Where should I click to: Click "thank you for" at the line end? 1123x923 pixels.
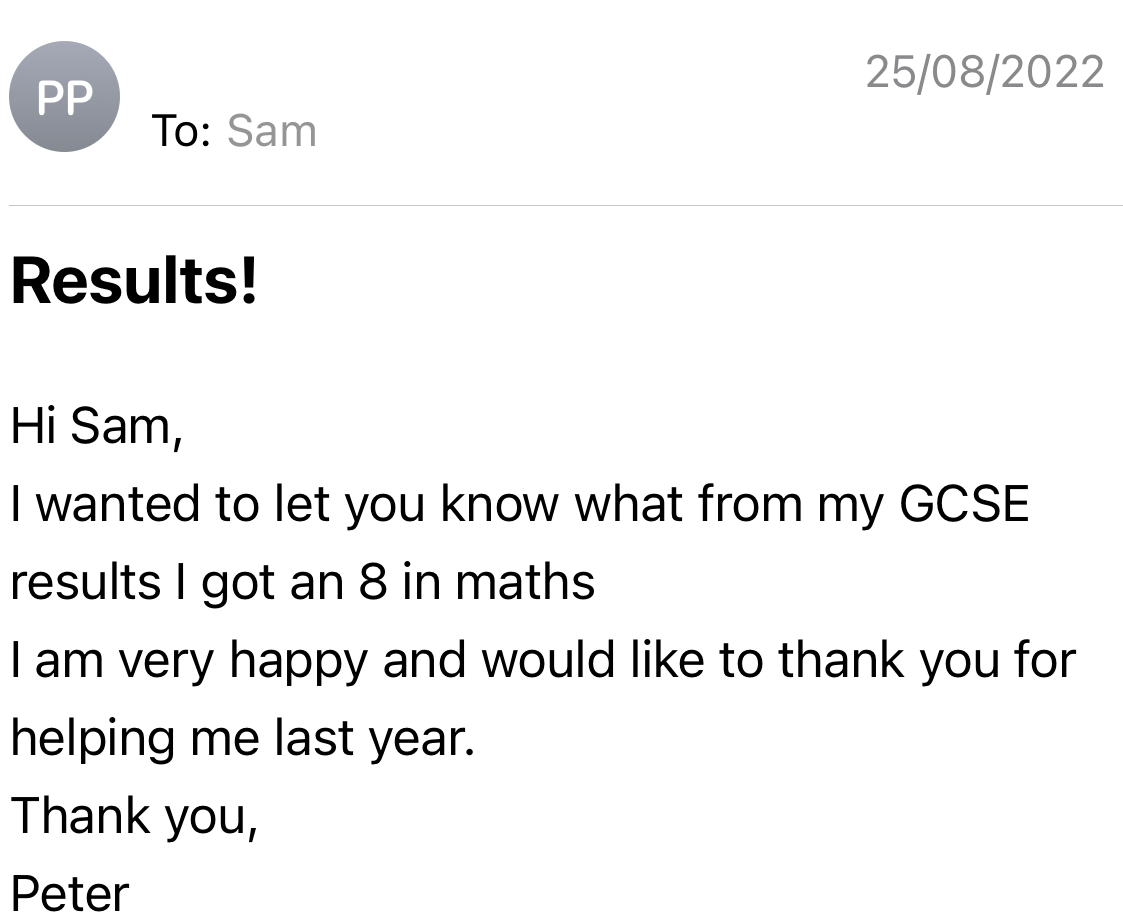tap(926, 660)
